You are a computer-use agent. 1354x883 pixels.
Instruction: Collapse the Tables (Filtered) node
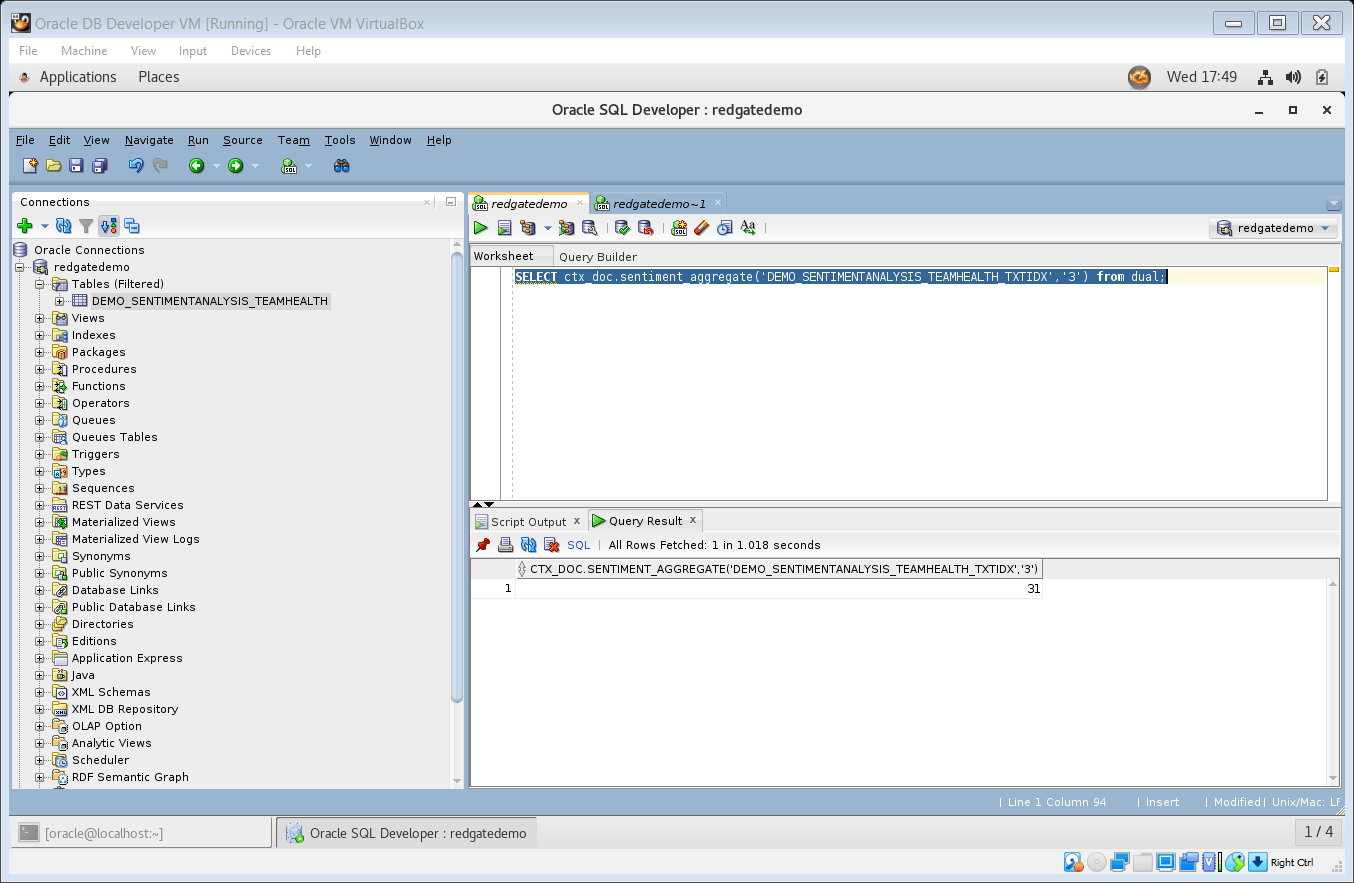40,284
